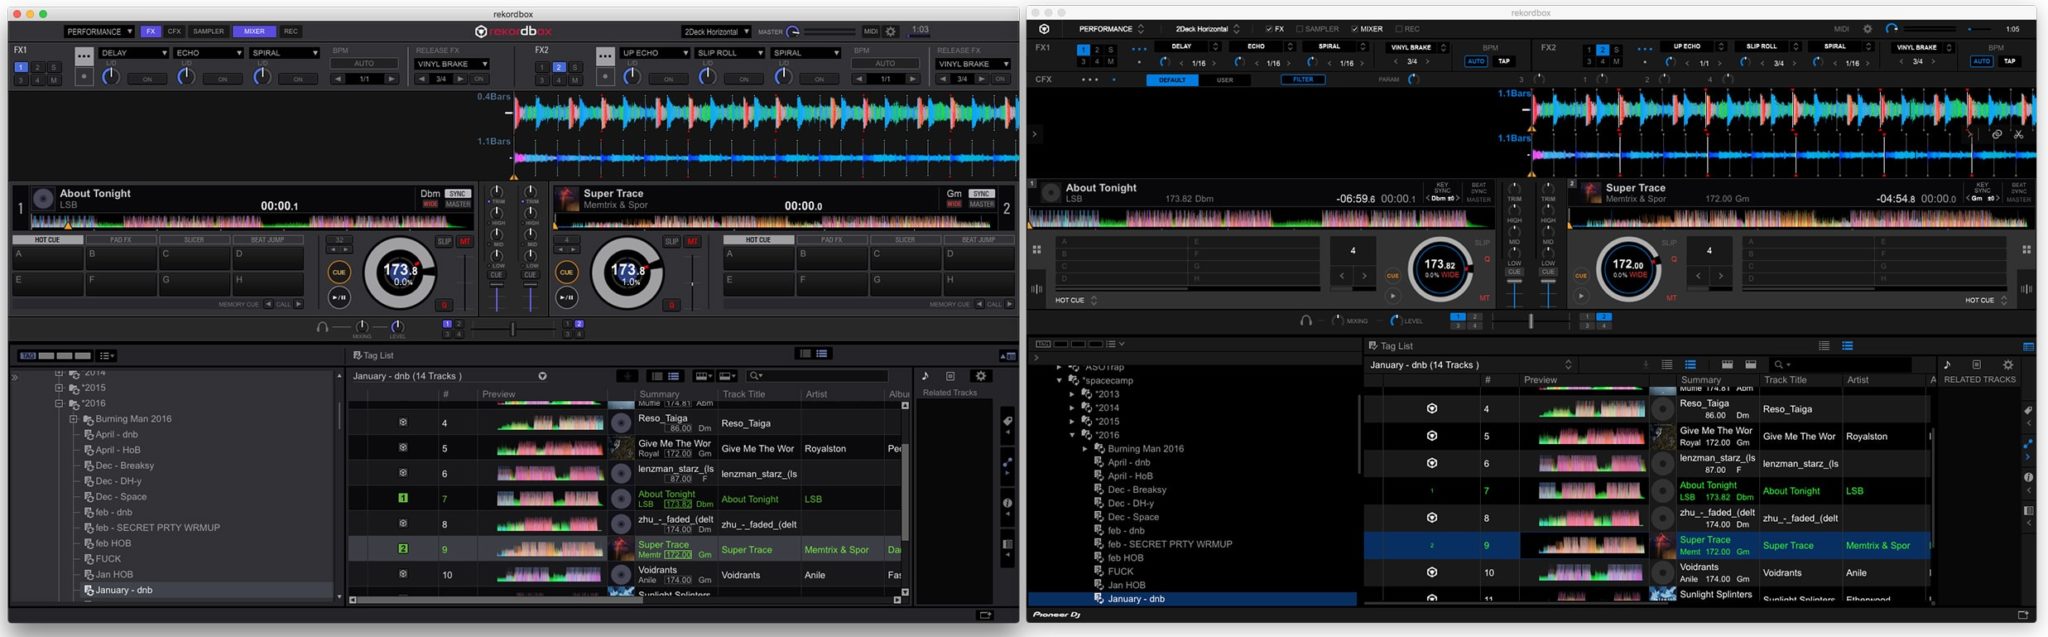Image resolution: width=2048 pixels, height=637 pixels.
Task: Click deck 2 play button in right window
Action: click(x=1581, y=296)
